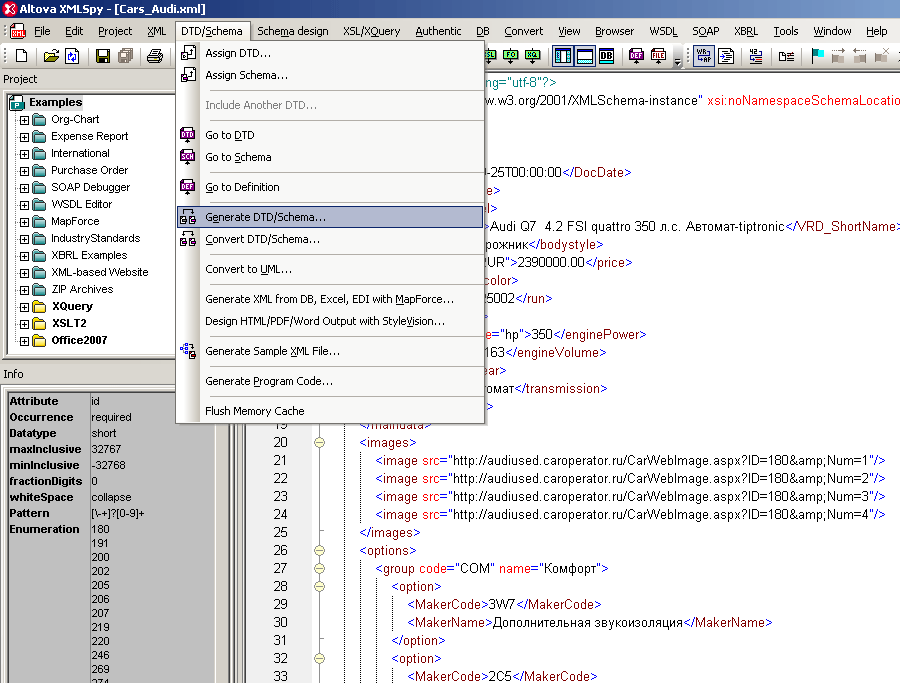900x683 pixels.
Task: Expand the International folder
Action: pyautogui.click(x=24, y=154)
